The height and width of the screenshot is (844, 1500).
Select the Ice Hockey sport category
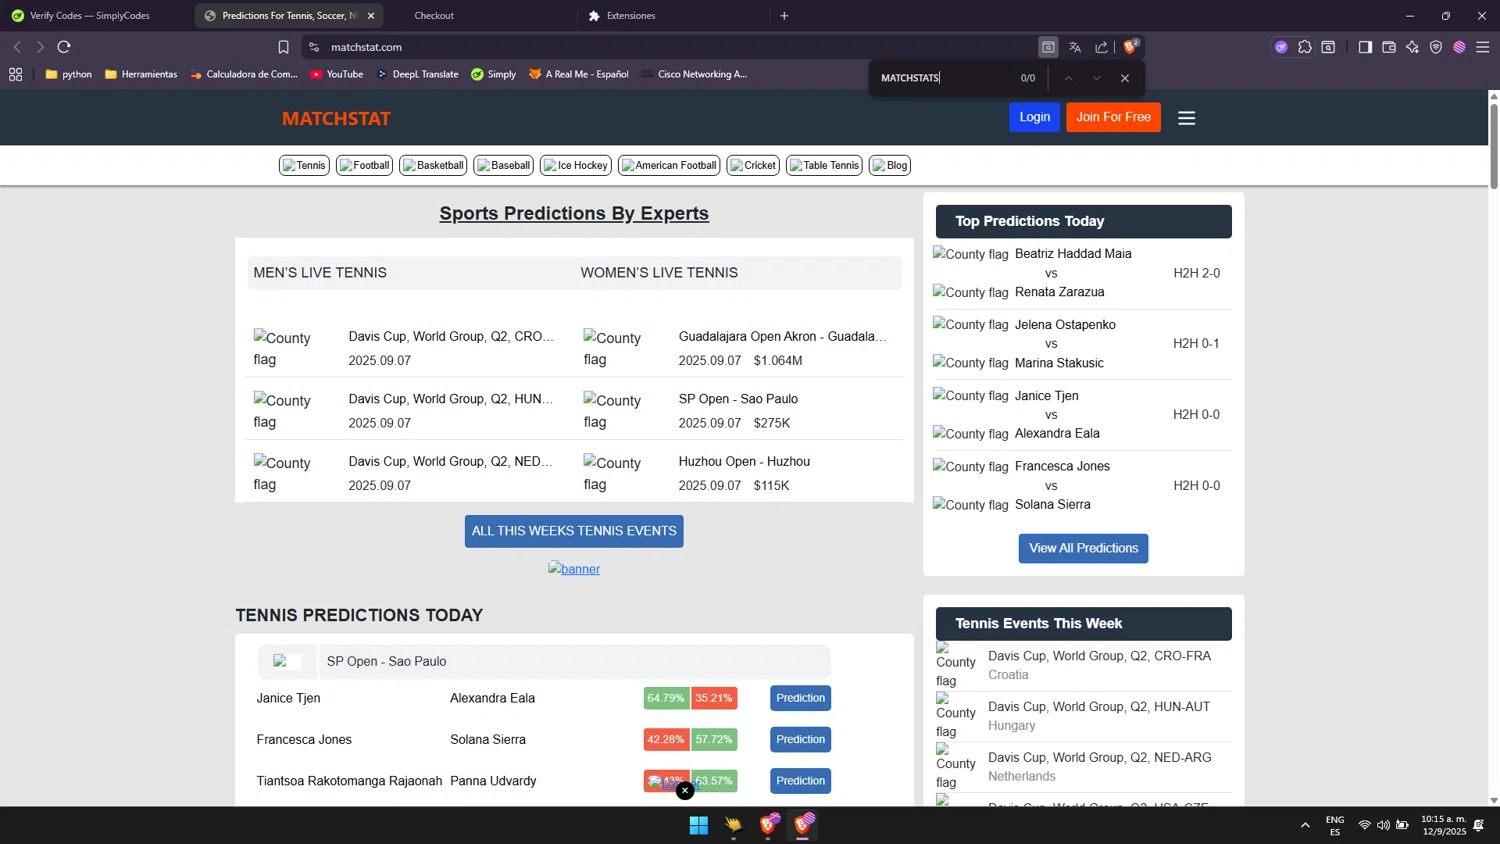[576, 166]
